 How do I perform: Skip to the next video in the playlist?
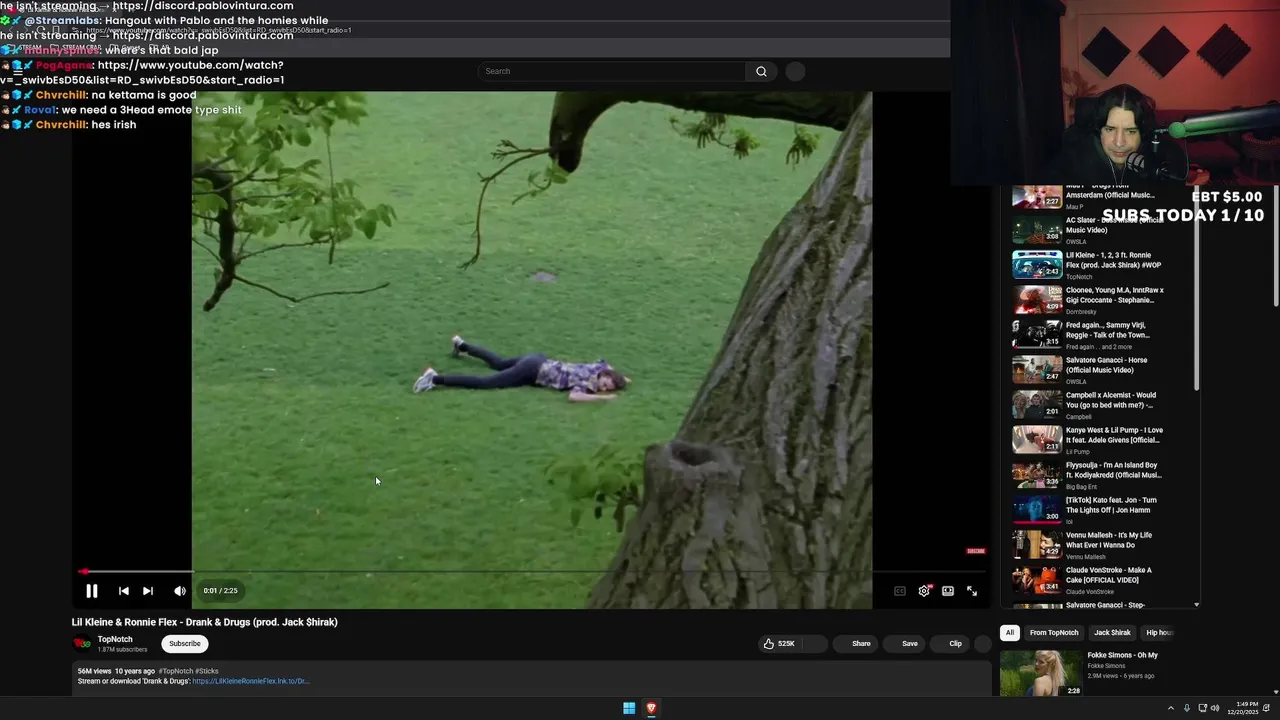tap(148, 591)
